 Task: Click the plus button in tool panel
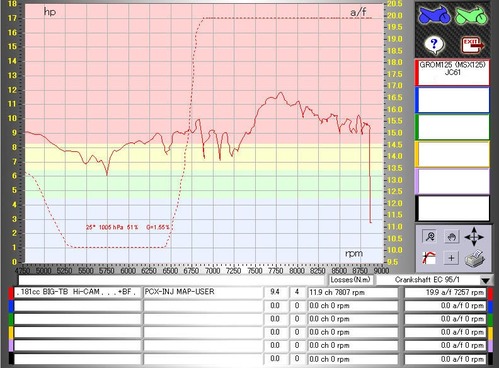(x=451, y=258)
